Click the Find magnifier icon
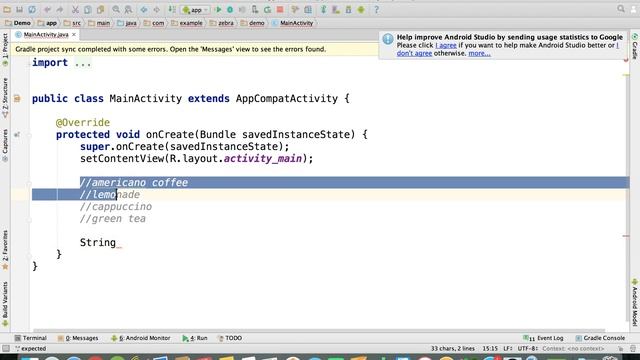 [116, 9]
